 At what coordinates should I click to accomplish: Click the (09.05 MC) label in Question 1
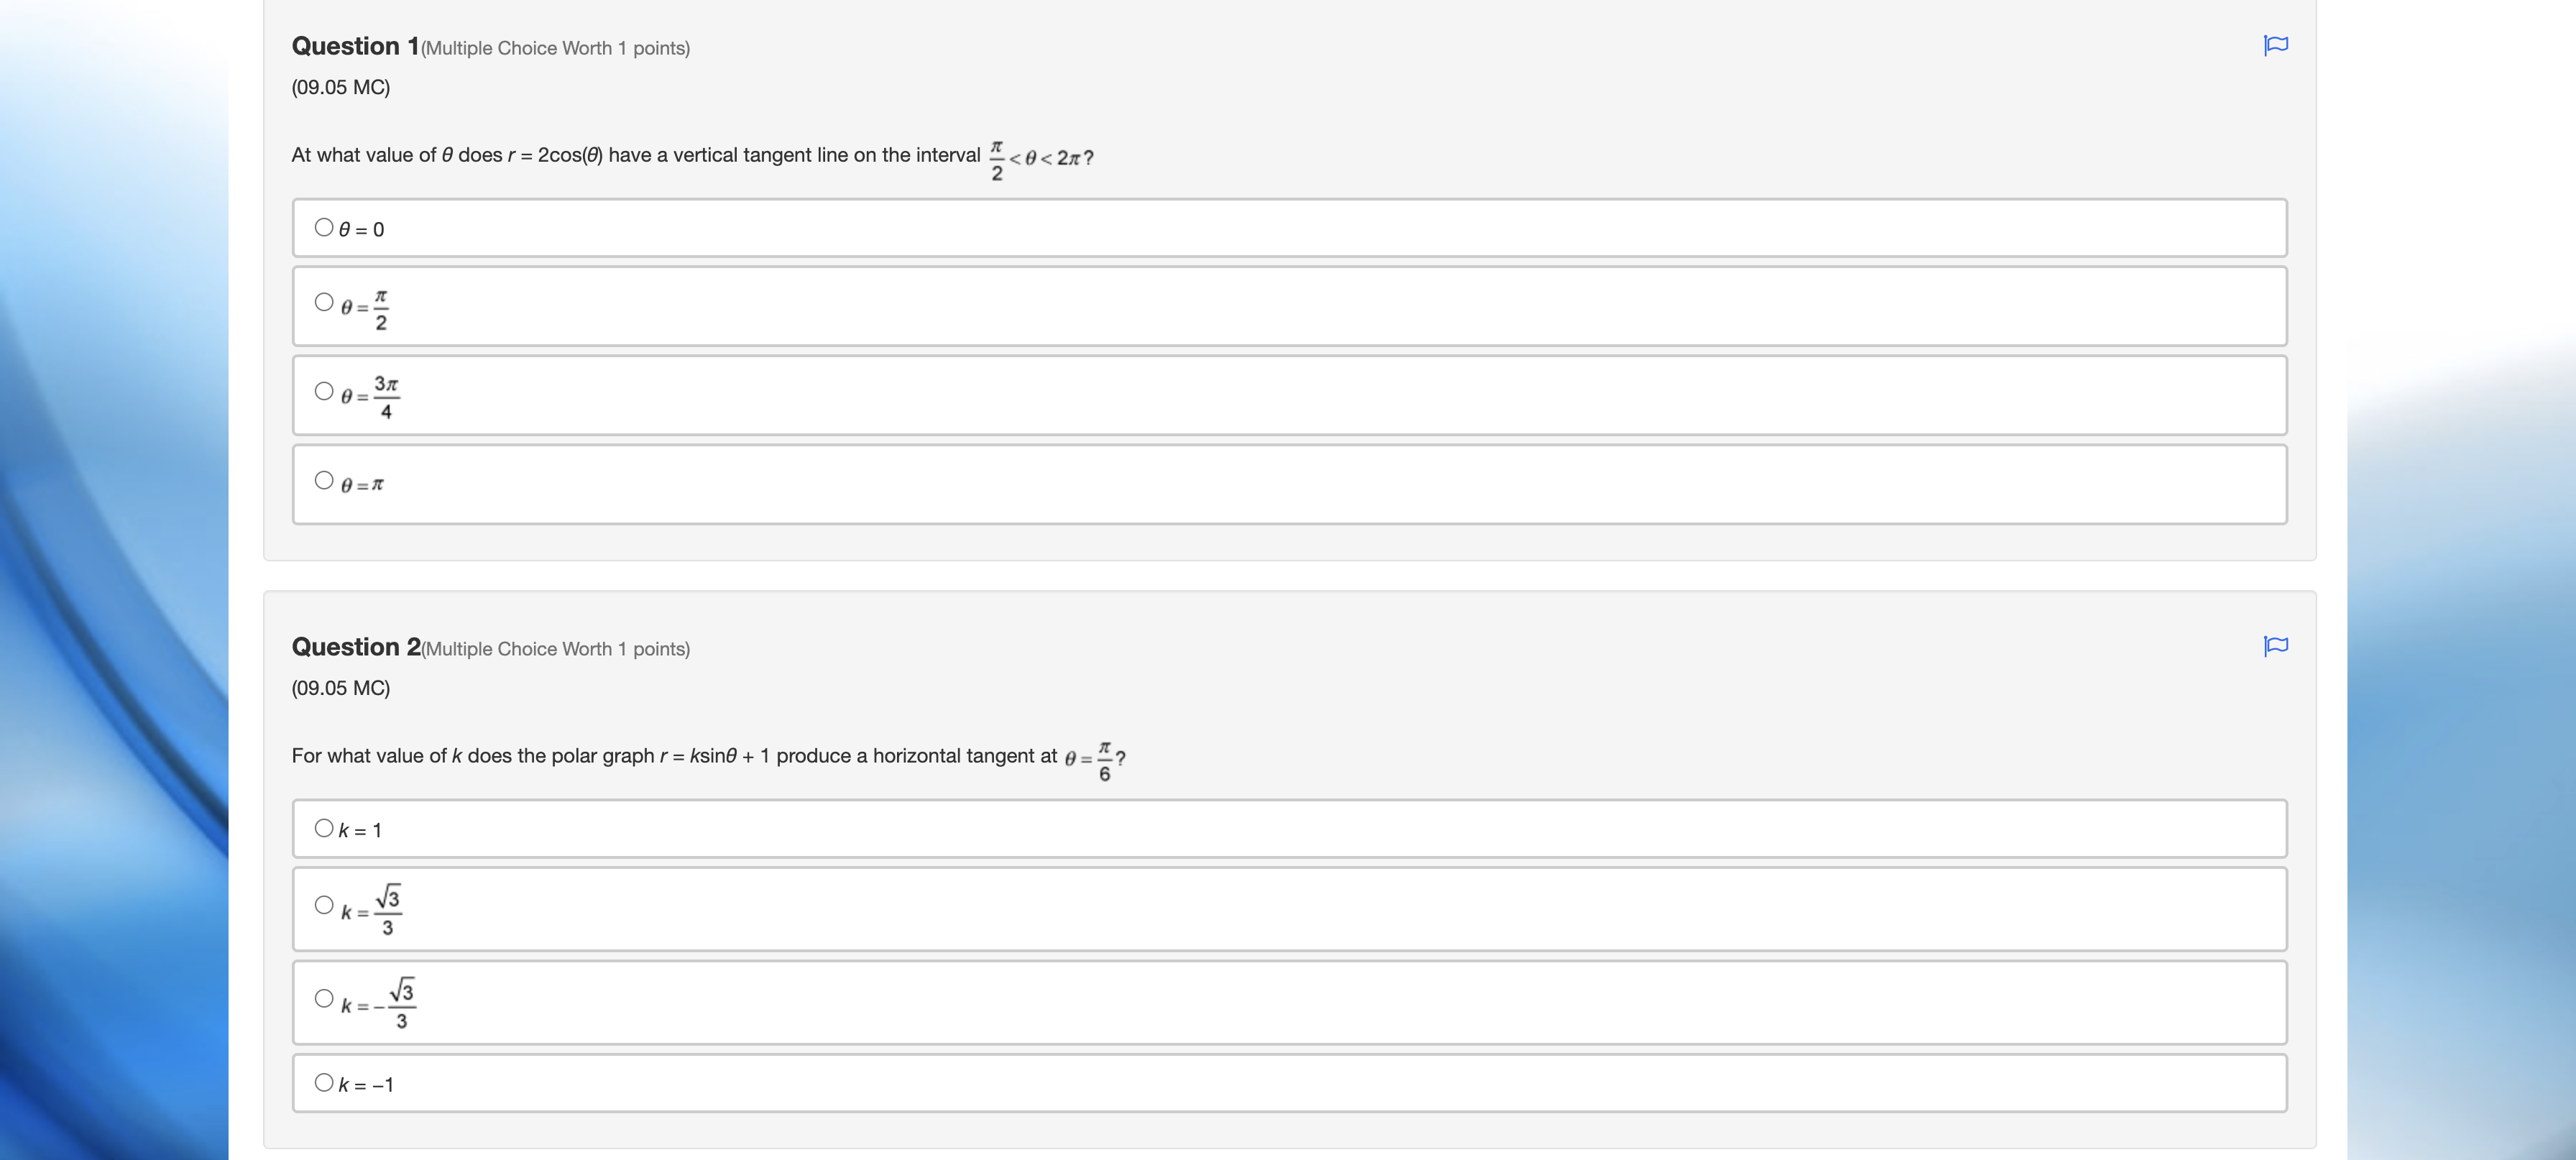(x=340, y=87)
